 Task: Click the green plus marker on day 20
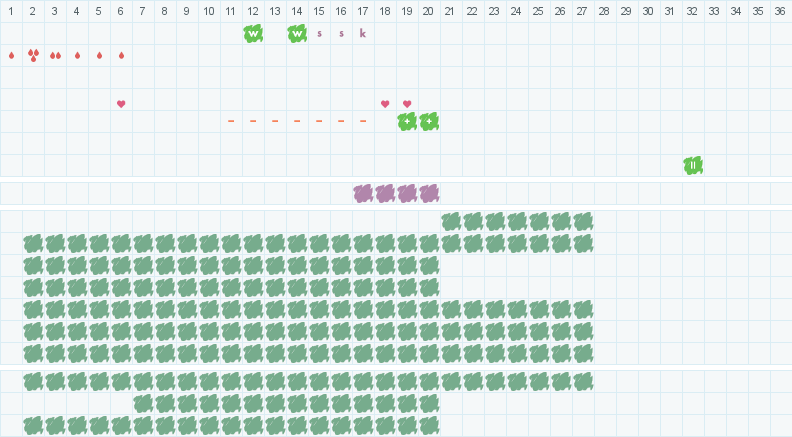click(x=429, y=121)
